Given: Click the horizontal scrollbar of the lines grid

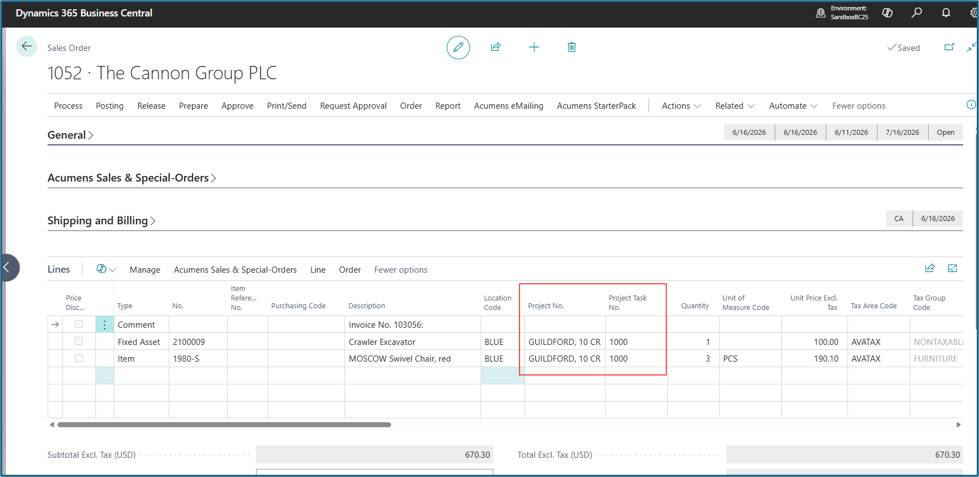Looking at the screenshot, I should point(224,425).
